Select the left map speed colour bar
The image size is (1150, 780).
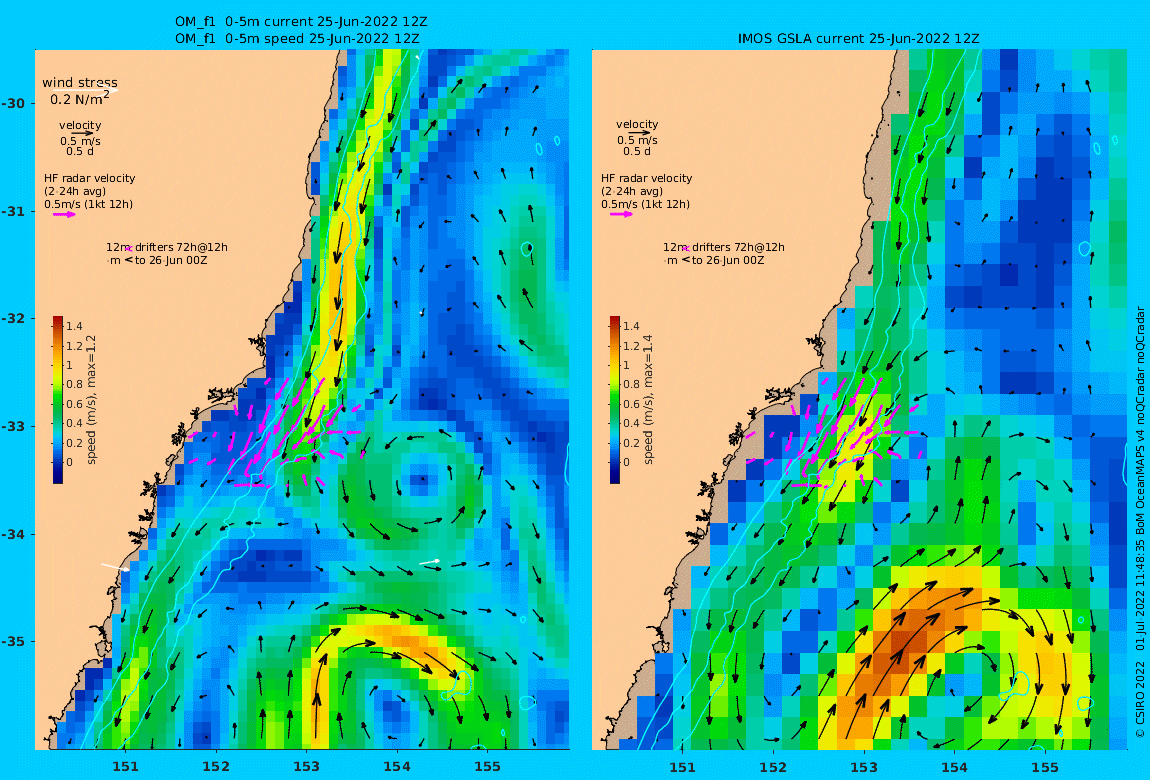[x=58, y=400]
